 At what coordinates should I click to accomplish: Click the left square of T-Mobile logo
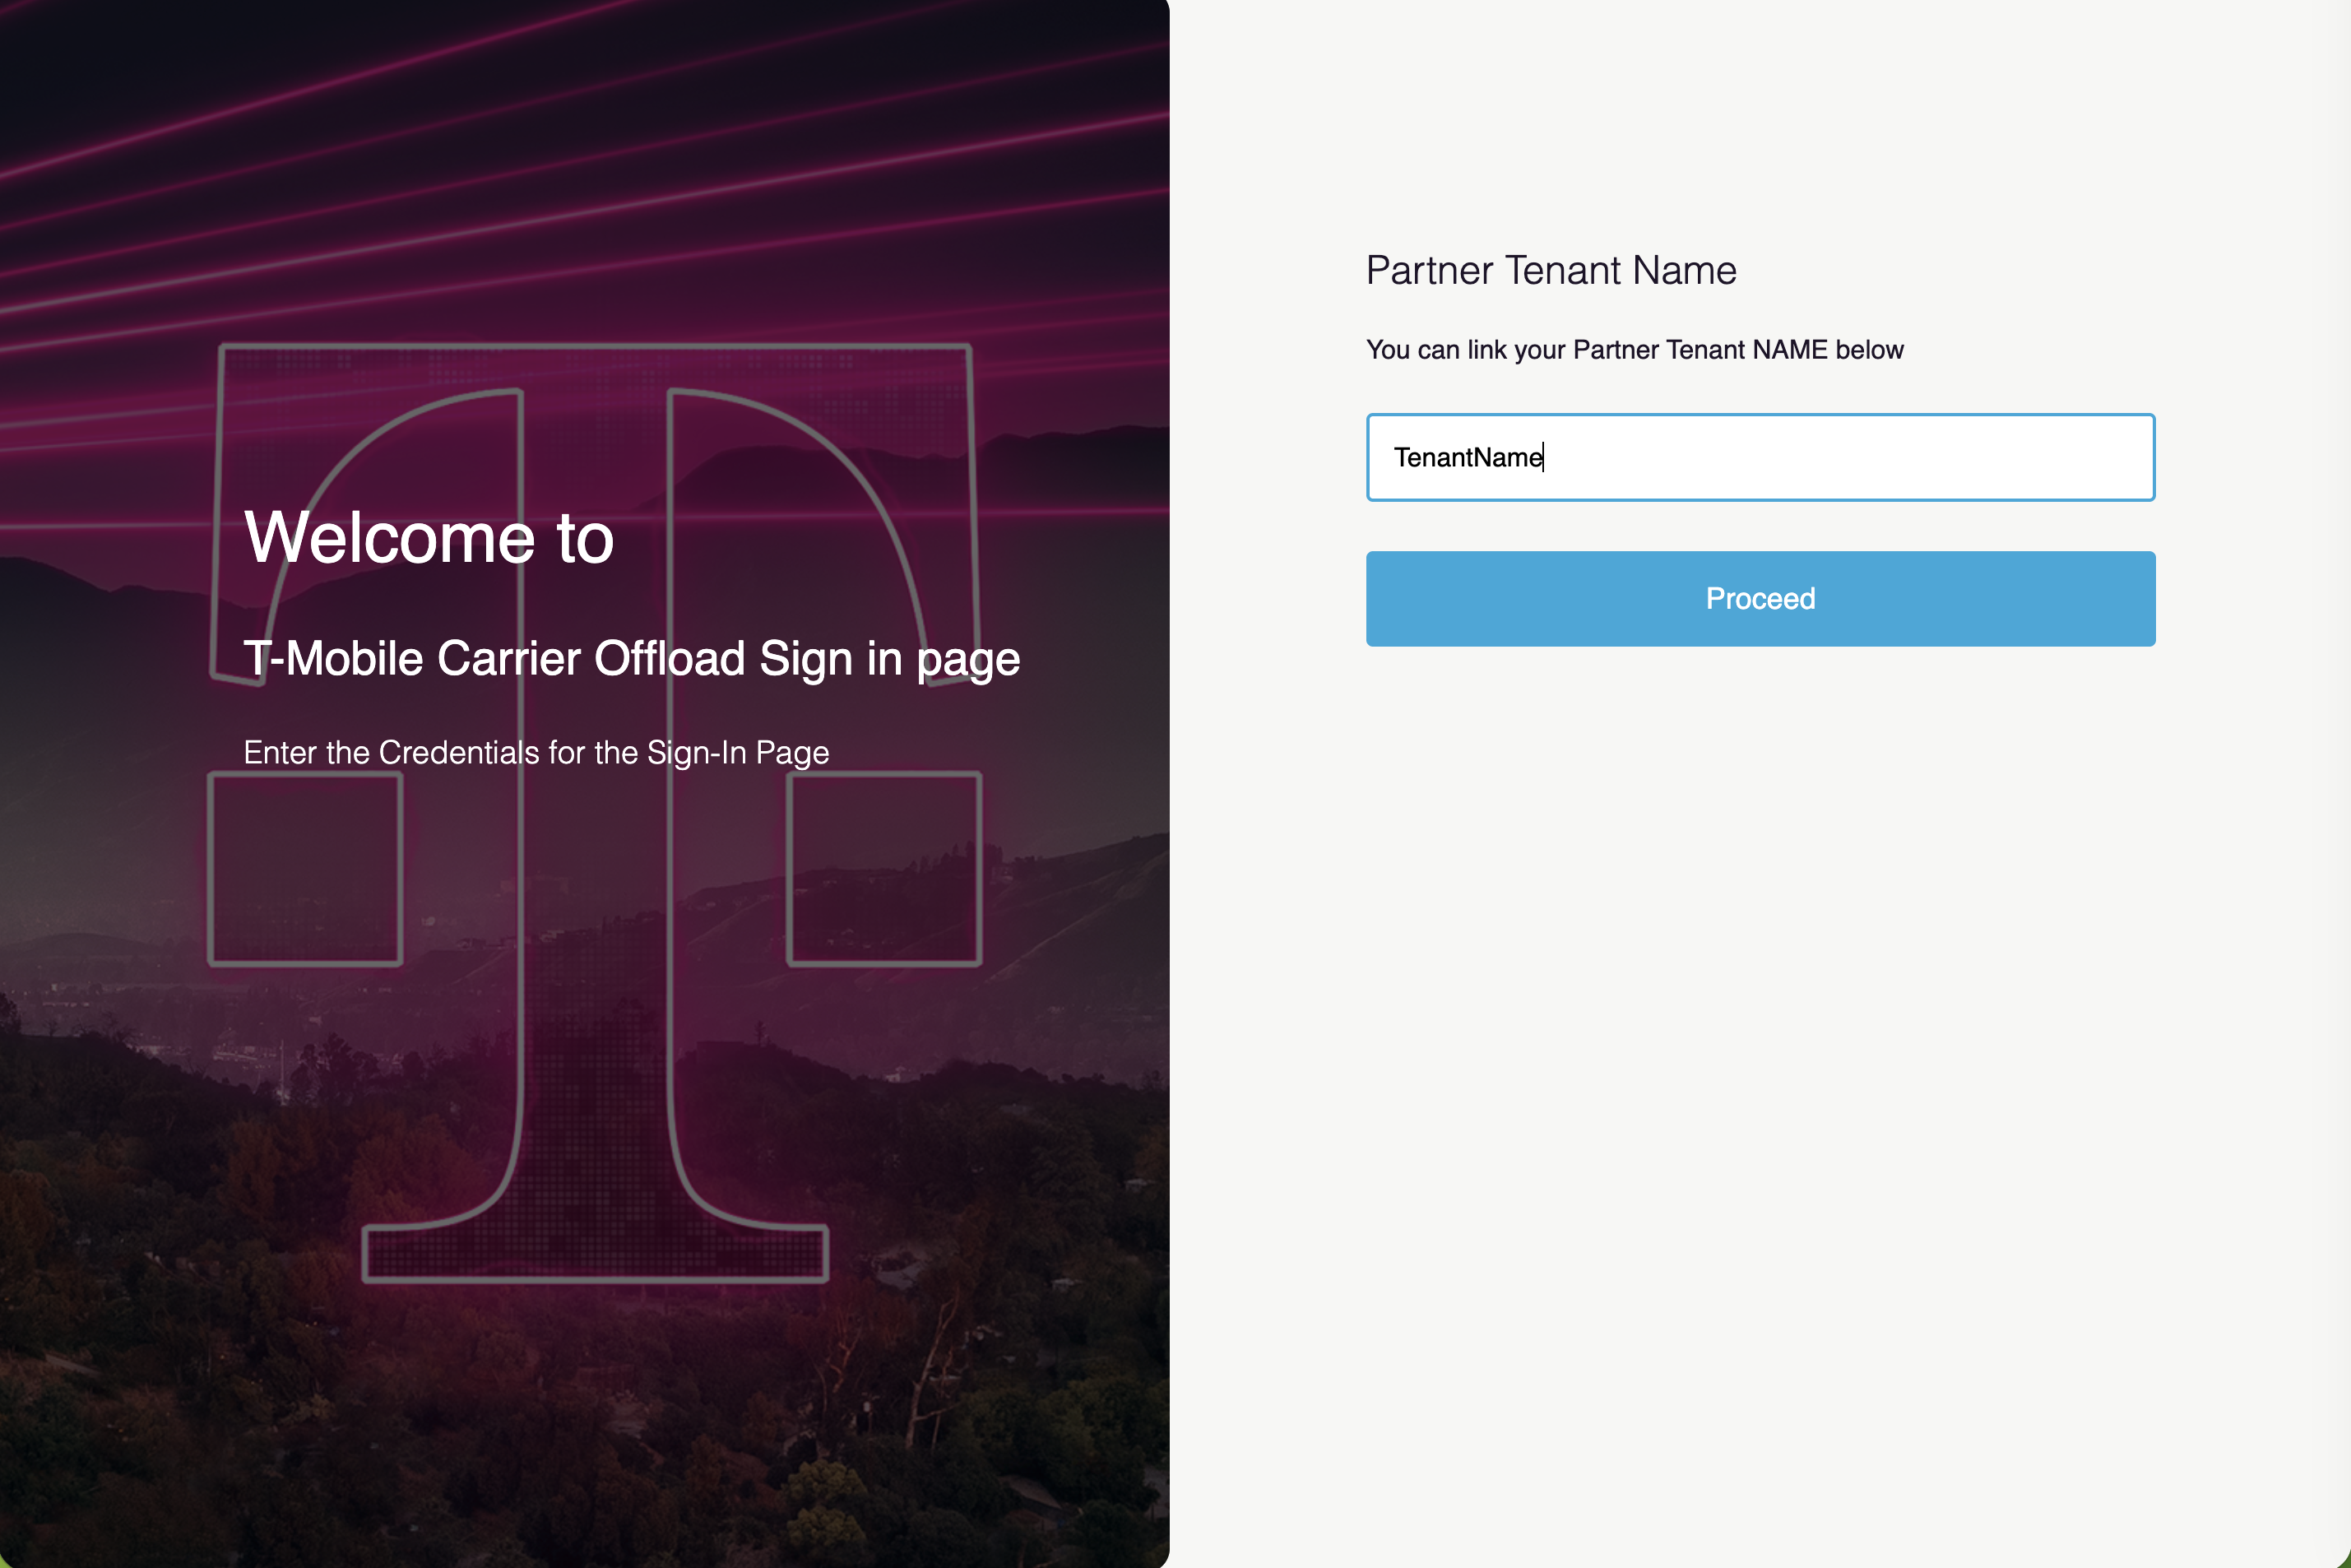tap(305, 869)
